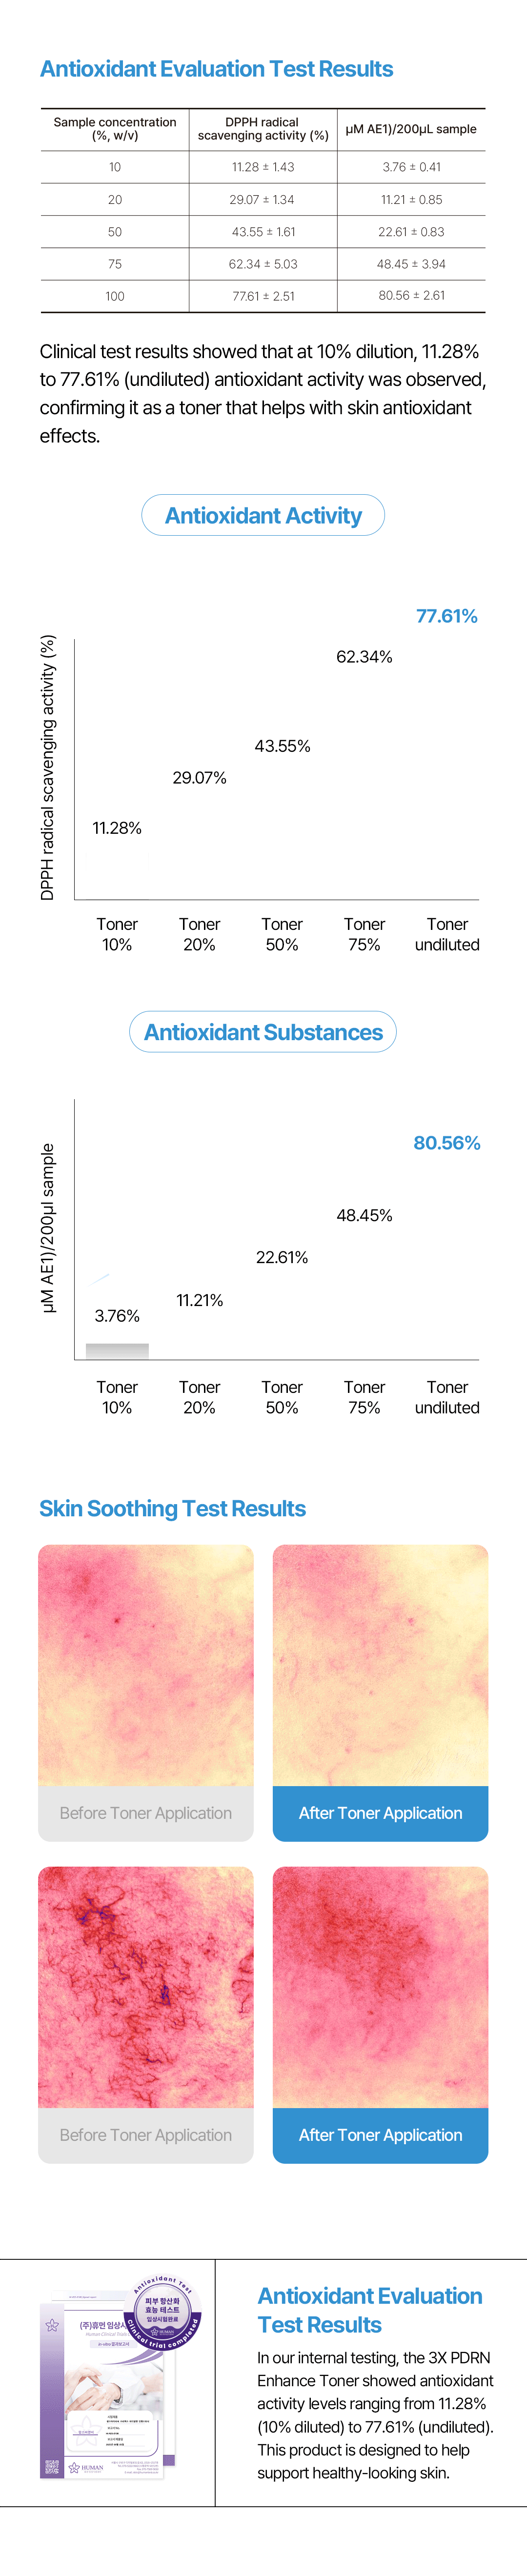Click the Antioxidant Substances pill label
This screenshot has height=2576, width=527.
pos(263,1032)
